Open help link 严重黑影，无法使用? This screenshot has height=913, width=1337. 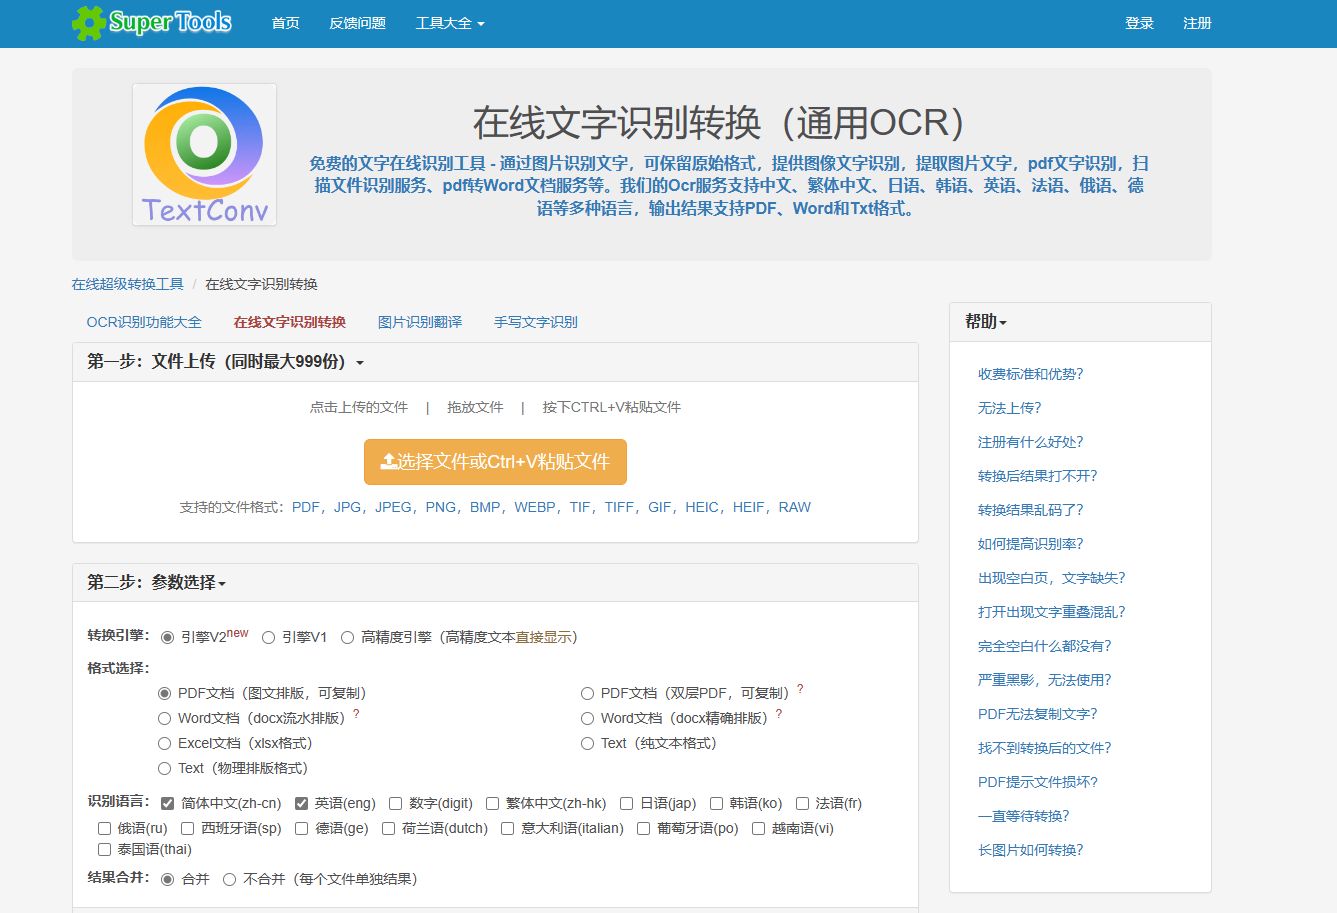[1045, 680]
